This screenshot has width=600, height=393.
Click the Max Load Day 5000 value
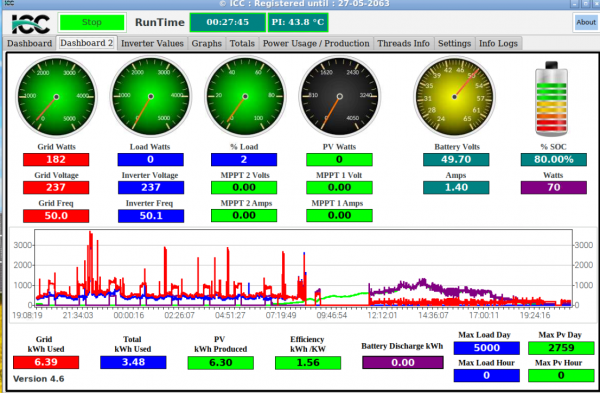[x=486, y=348]
